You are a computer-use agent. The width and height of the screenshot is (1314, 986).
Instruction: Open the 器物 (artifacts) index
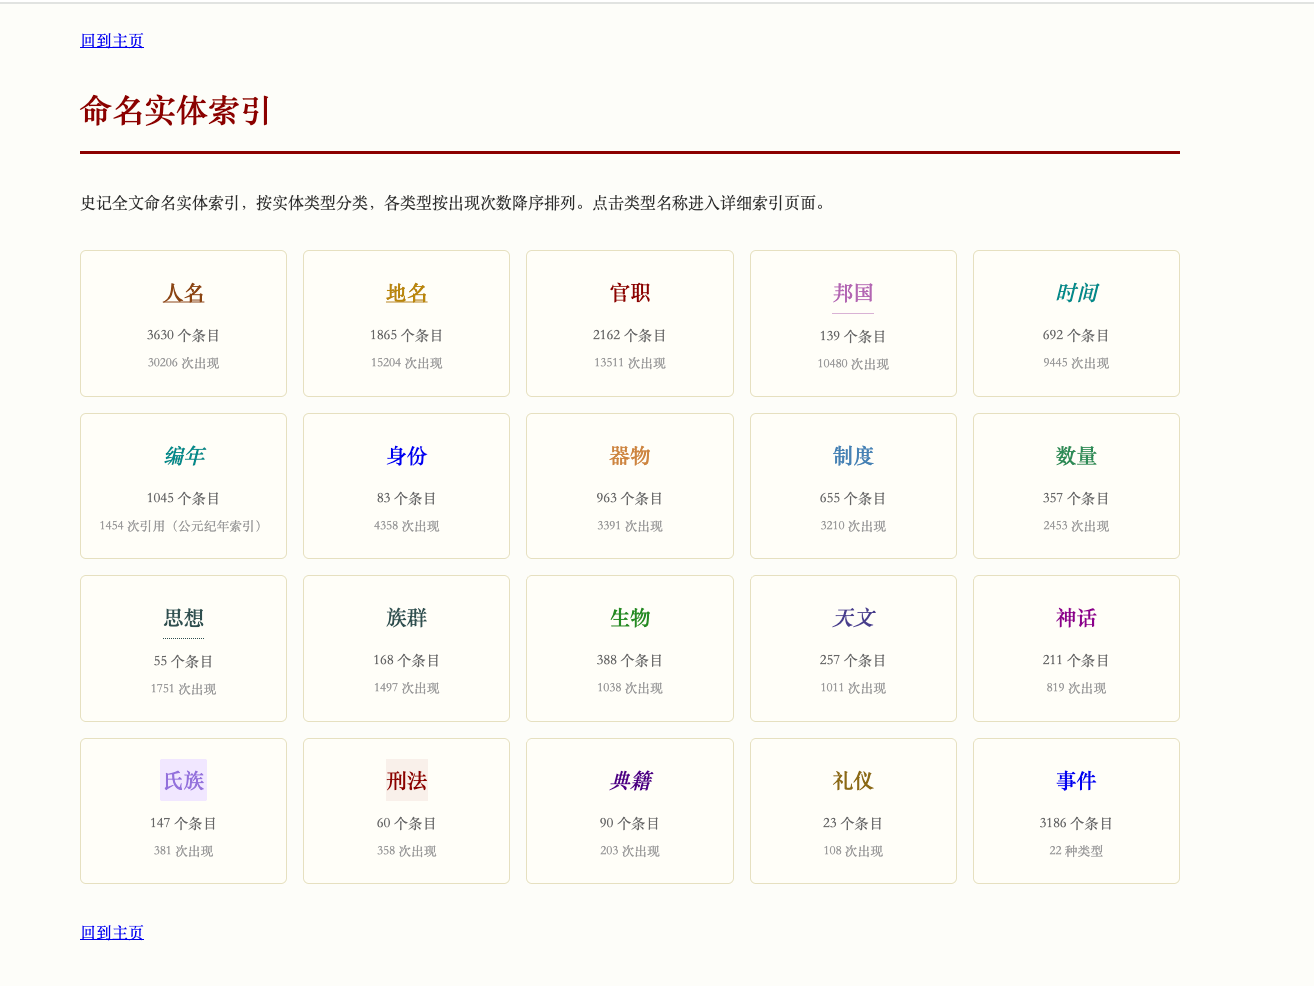tap(629, 456)
